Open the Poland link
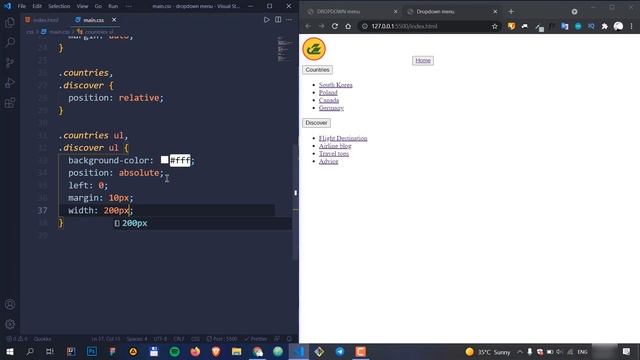 tap(328, 93)
